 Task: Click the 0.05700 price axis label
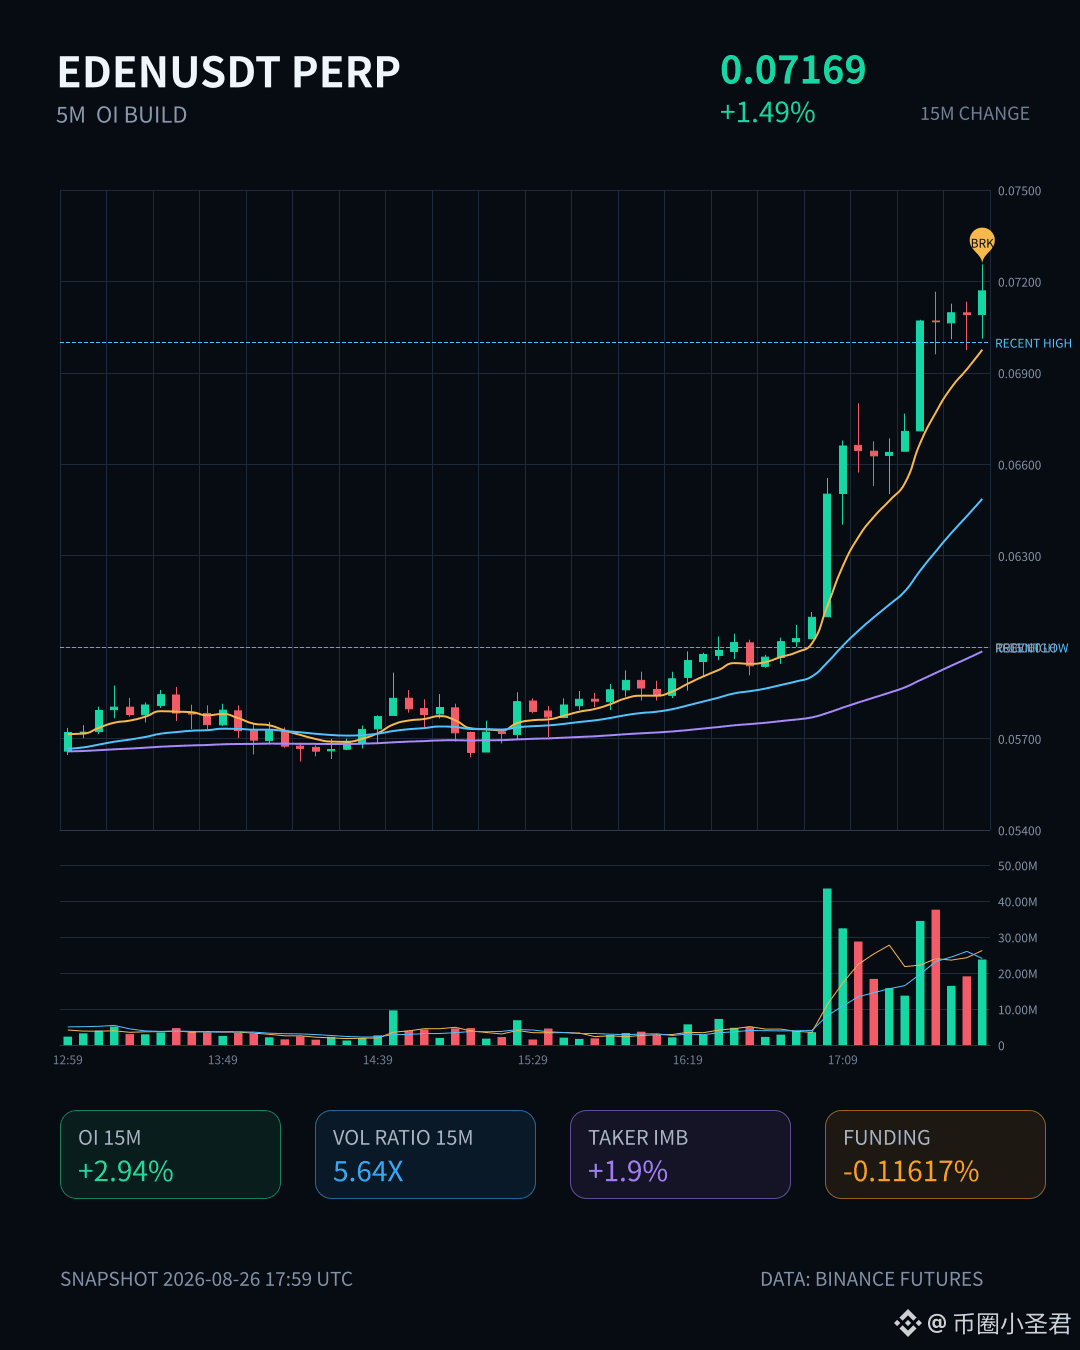coord(1019,740)
